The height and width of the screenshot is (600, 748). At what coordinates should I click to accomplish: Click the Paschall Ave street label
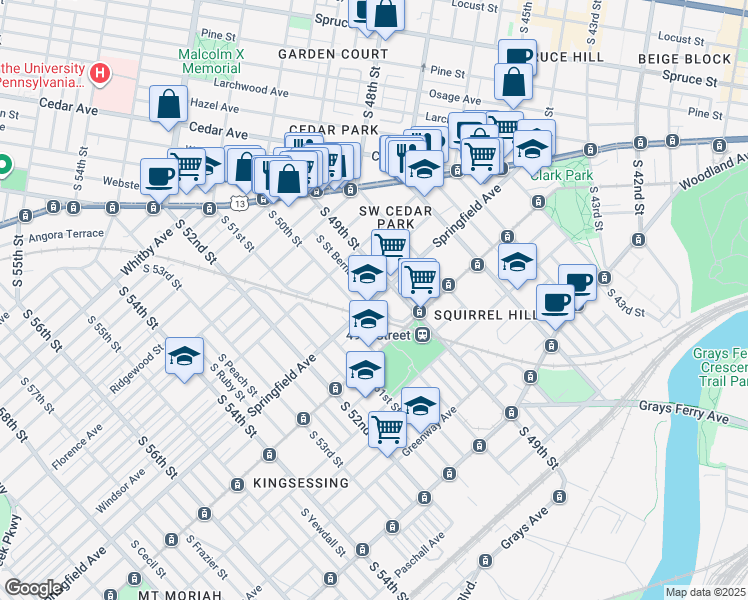pos(420,554)
